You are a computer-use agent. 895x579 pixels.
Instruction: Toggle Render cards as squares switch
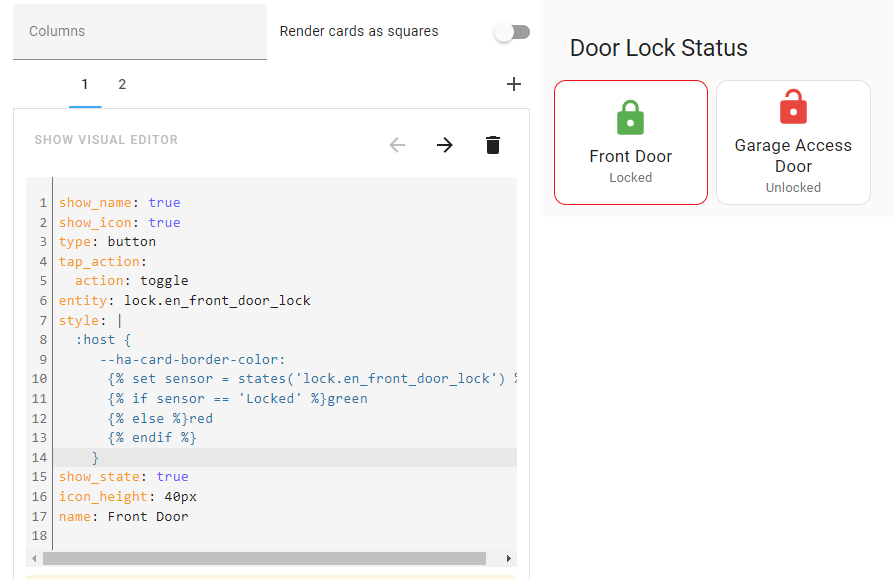coord(512,32)
